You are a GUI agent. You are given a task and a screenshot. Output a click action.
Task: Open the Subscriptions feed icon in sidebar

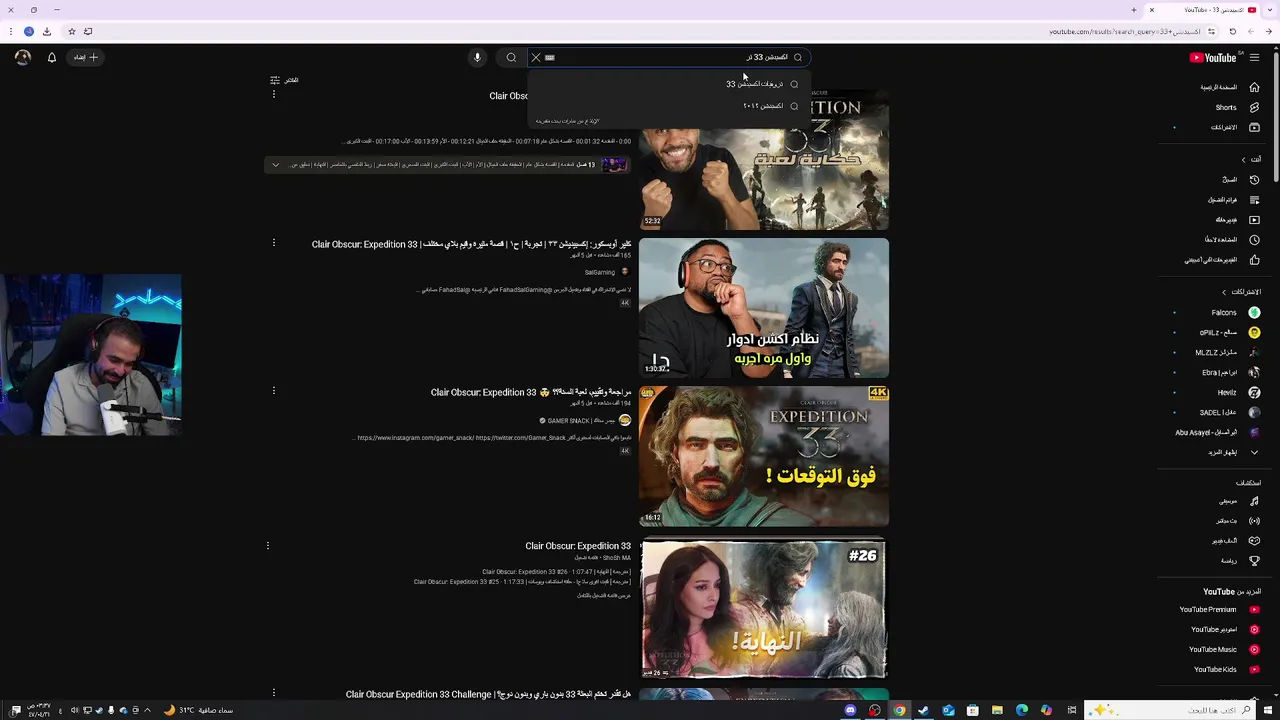(1254, 127)
